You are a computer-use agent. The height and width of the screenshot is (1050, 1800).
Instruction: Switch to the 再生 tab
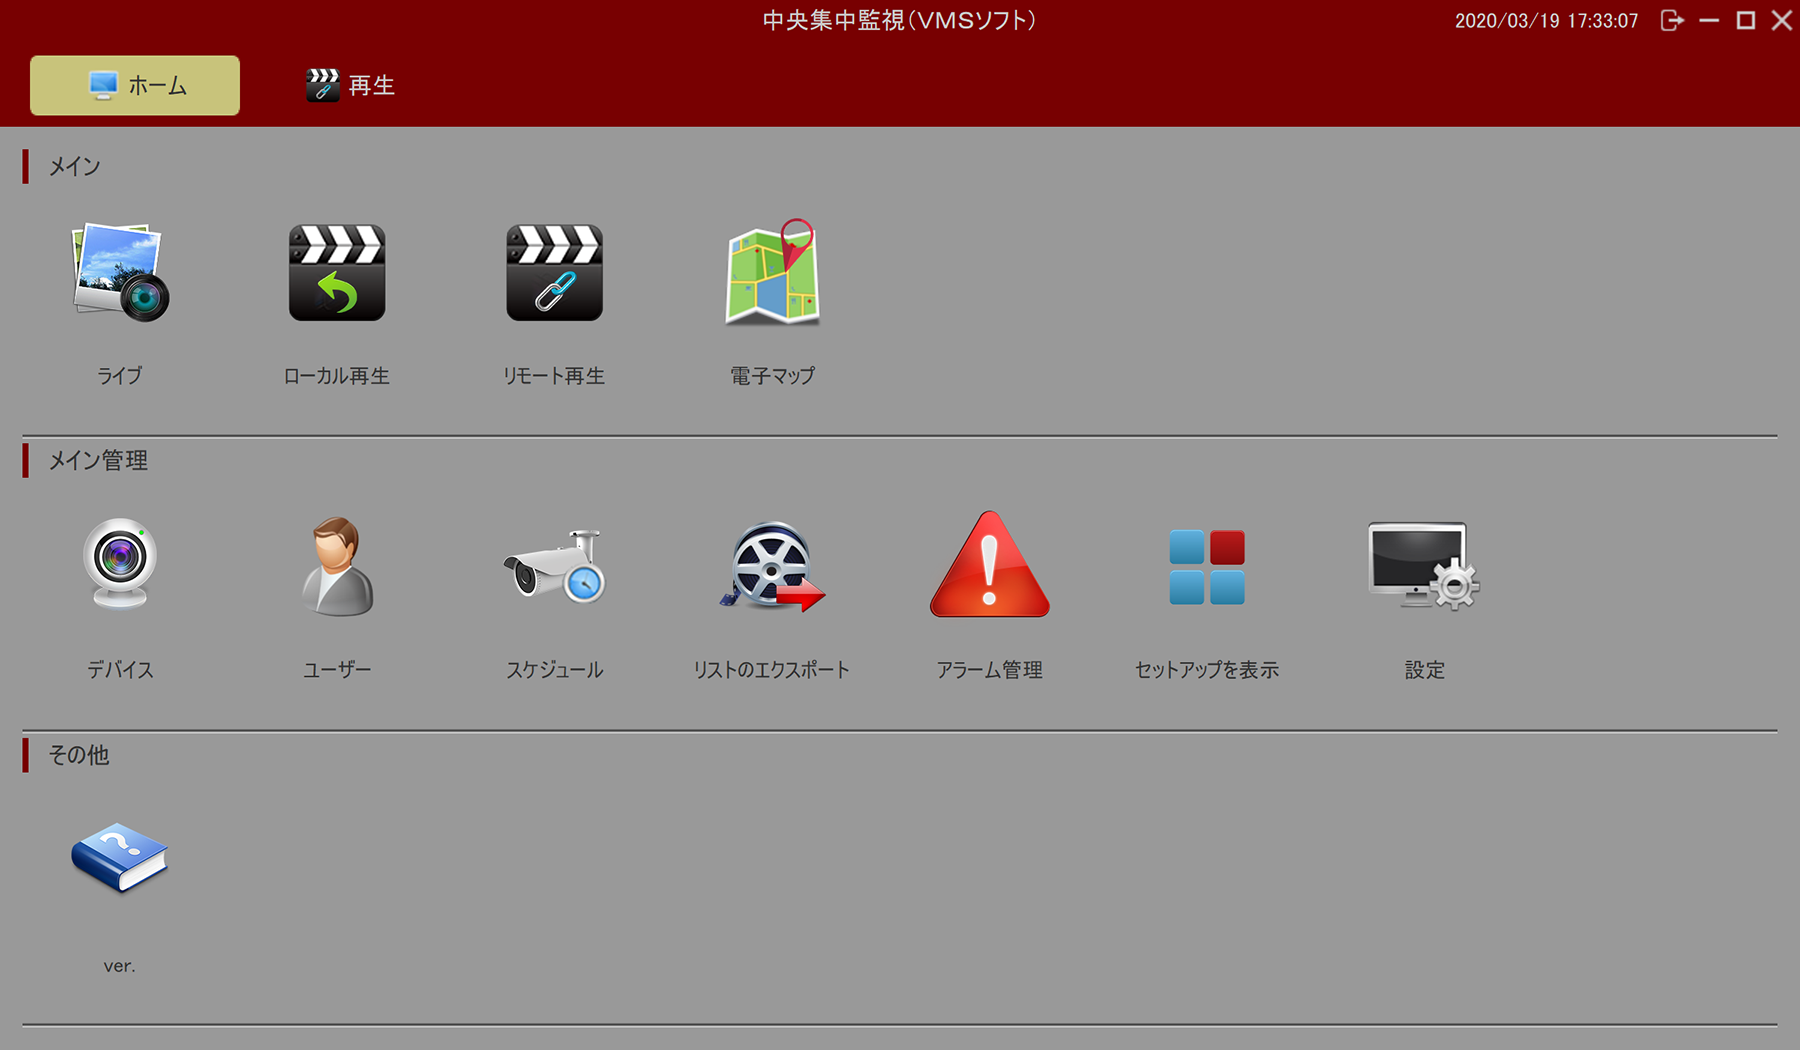[351, 86]
